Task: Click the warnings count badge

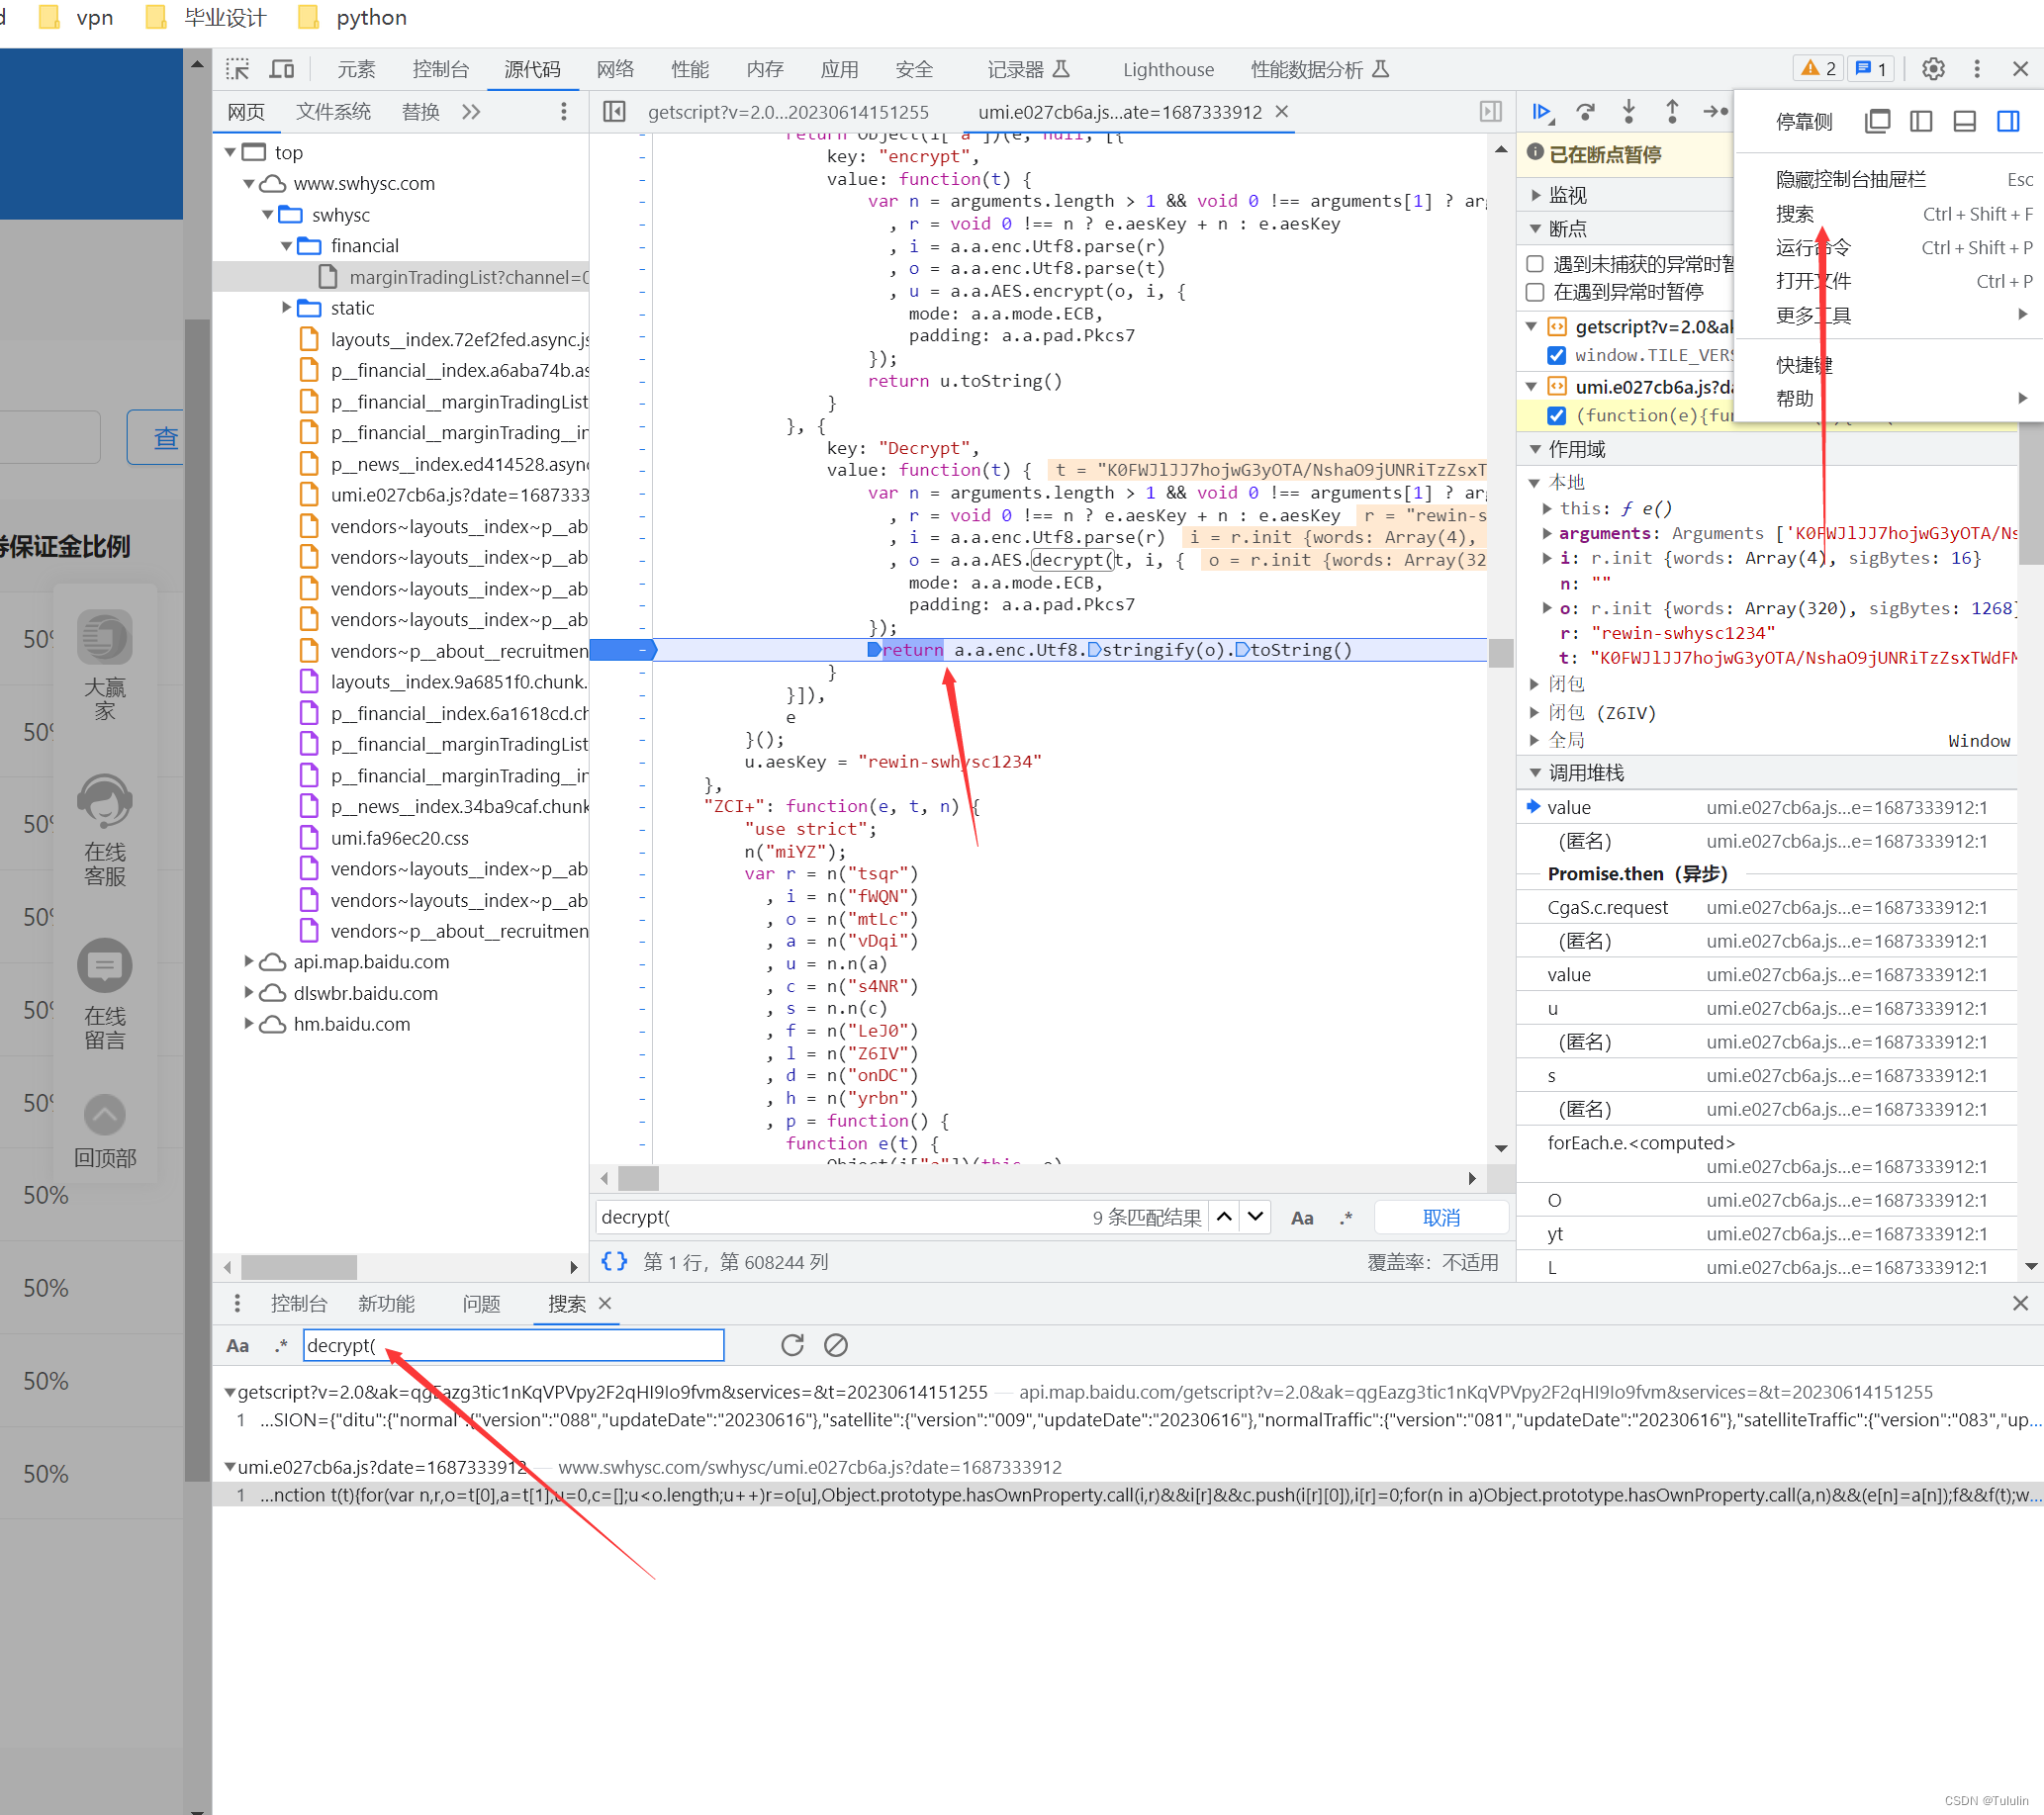Action: (x=1818, y=69)
